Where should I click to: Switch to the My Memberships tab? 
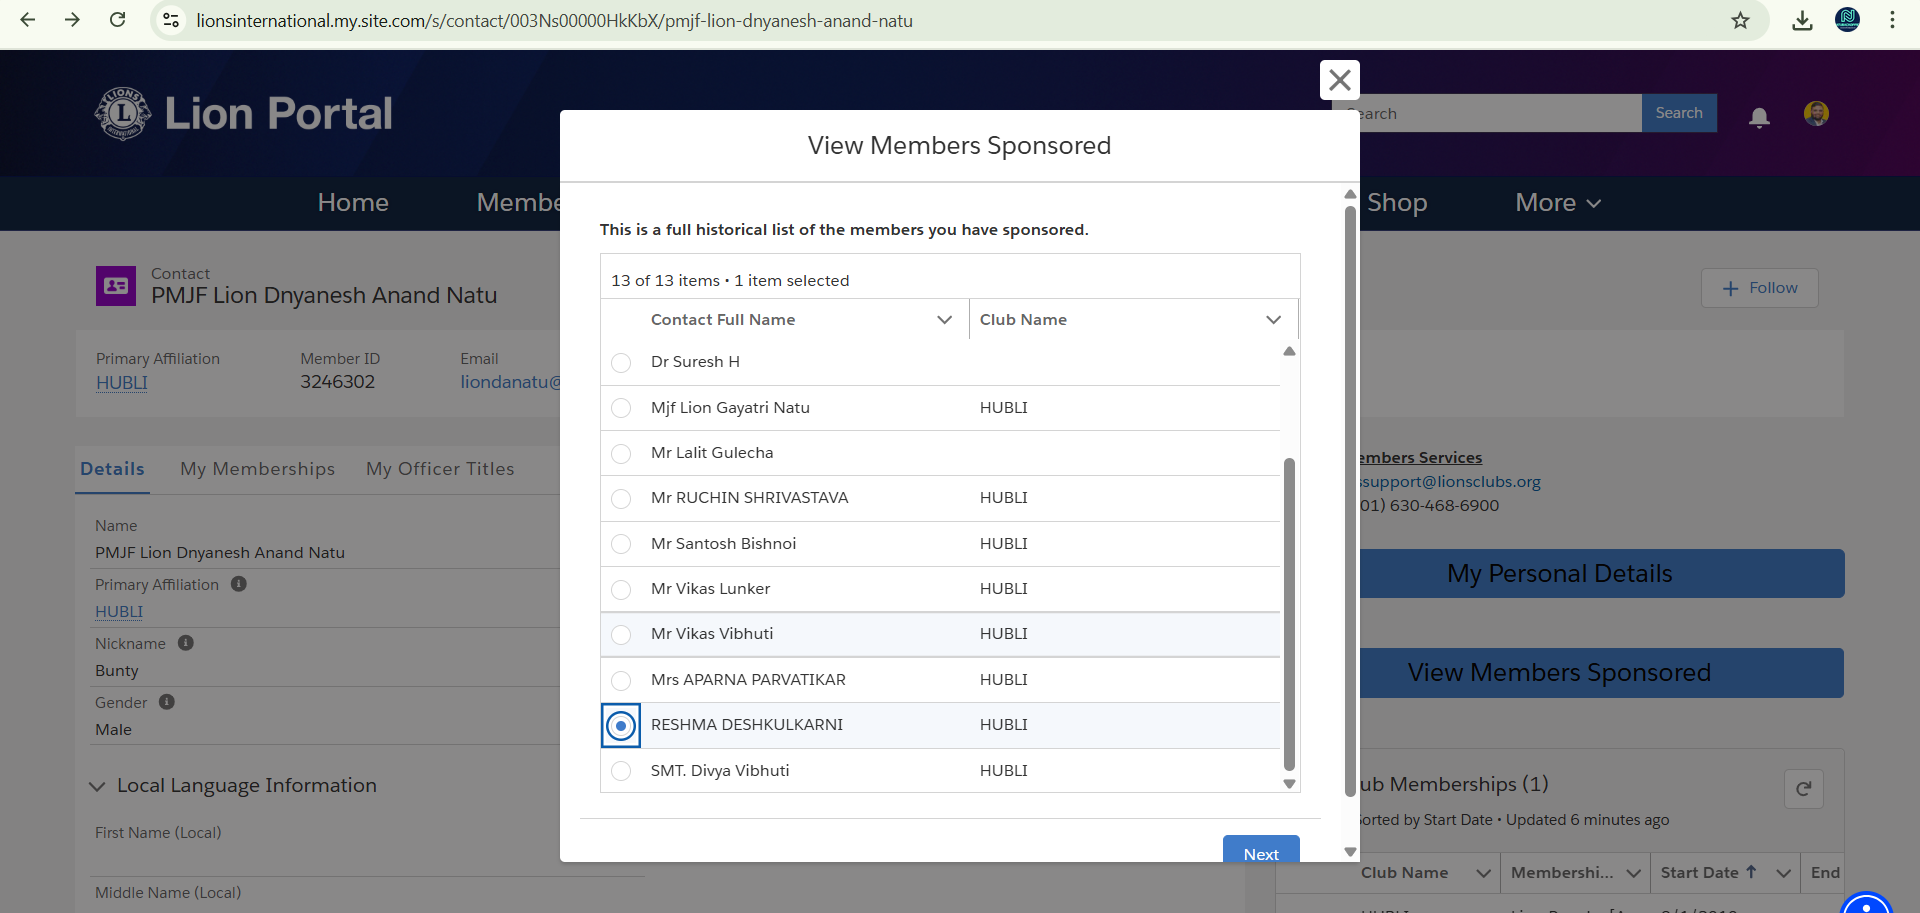257,469
